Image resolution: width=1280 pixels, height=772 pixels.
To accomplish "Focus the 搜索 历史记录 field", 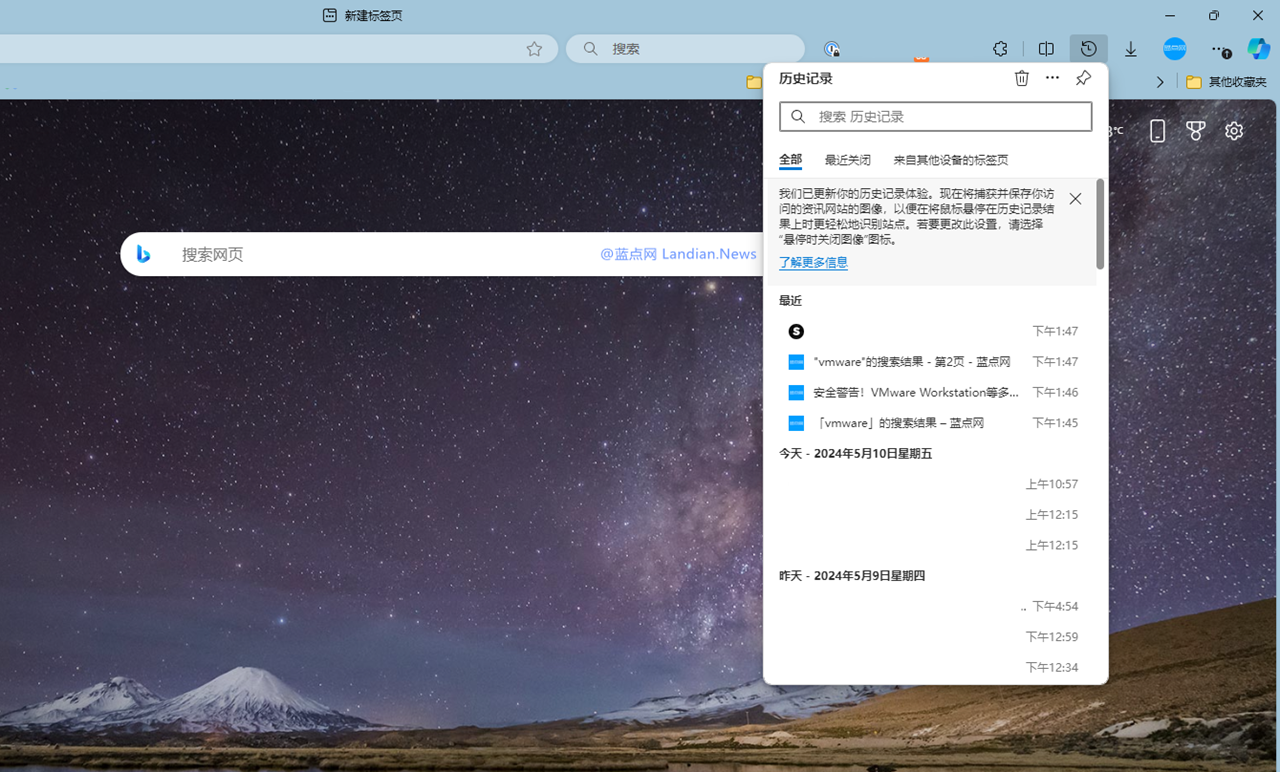I will (x=936, y=117).
